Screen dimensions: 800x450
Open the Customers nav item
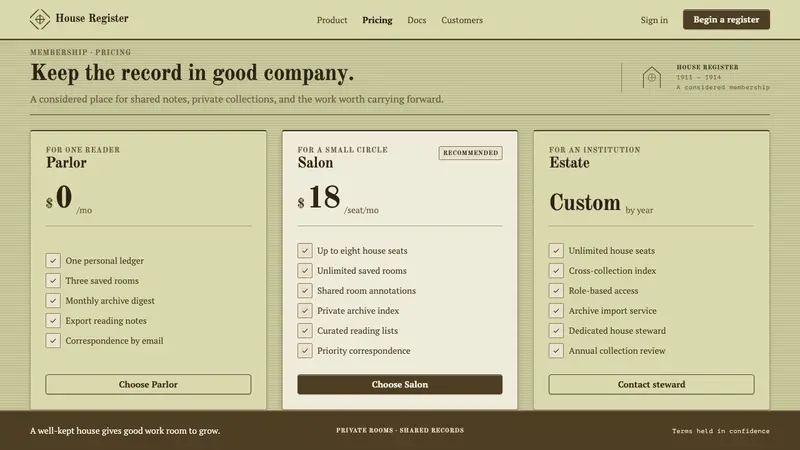(462, 20)
